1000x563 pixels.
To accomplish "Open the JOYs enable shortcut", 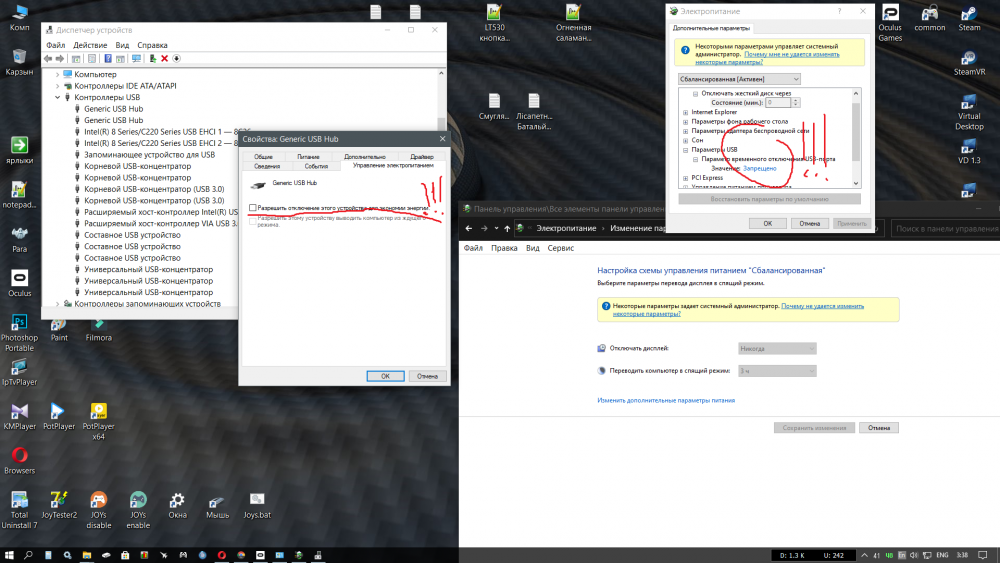I will [138, 510].
